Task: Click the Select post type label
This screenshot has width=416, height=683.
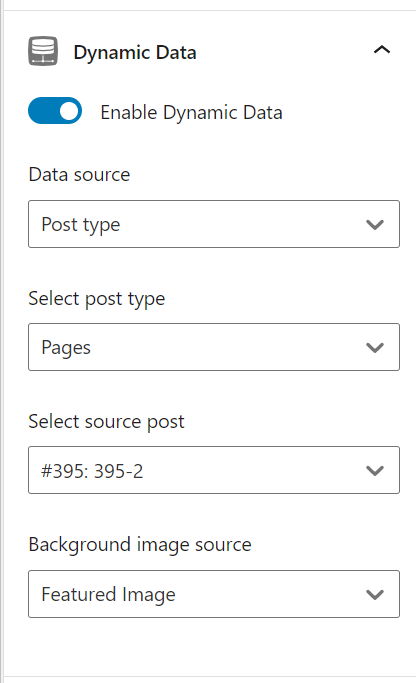Action: click(97, 299)
